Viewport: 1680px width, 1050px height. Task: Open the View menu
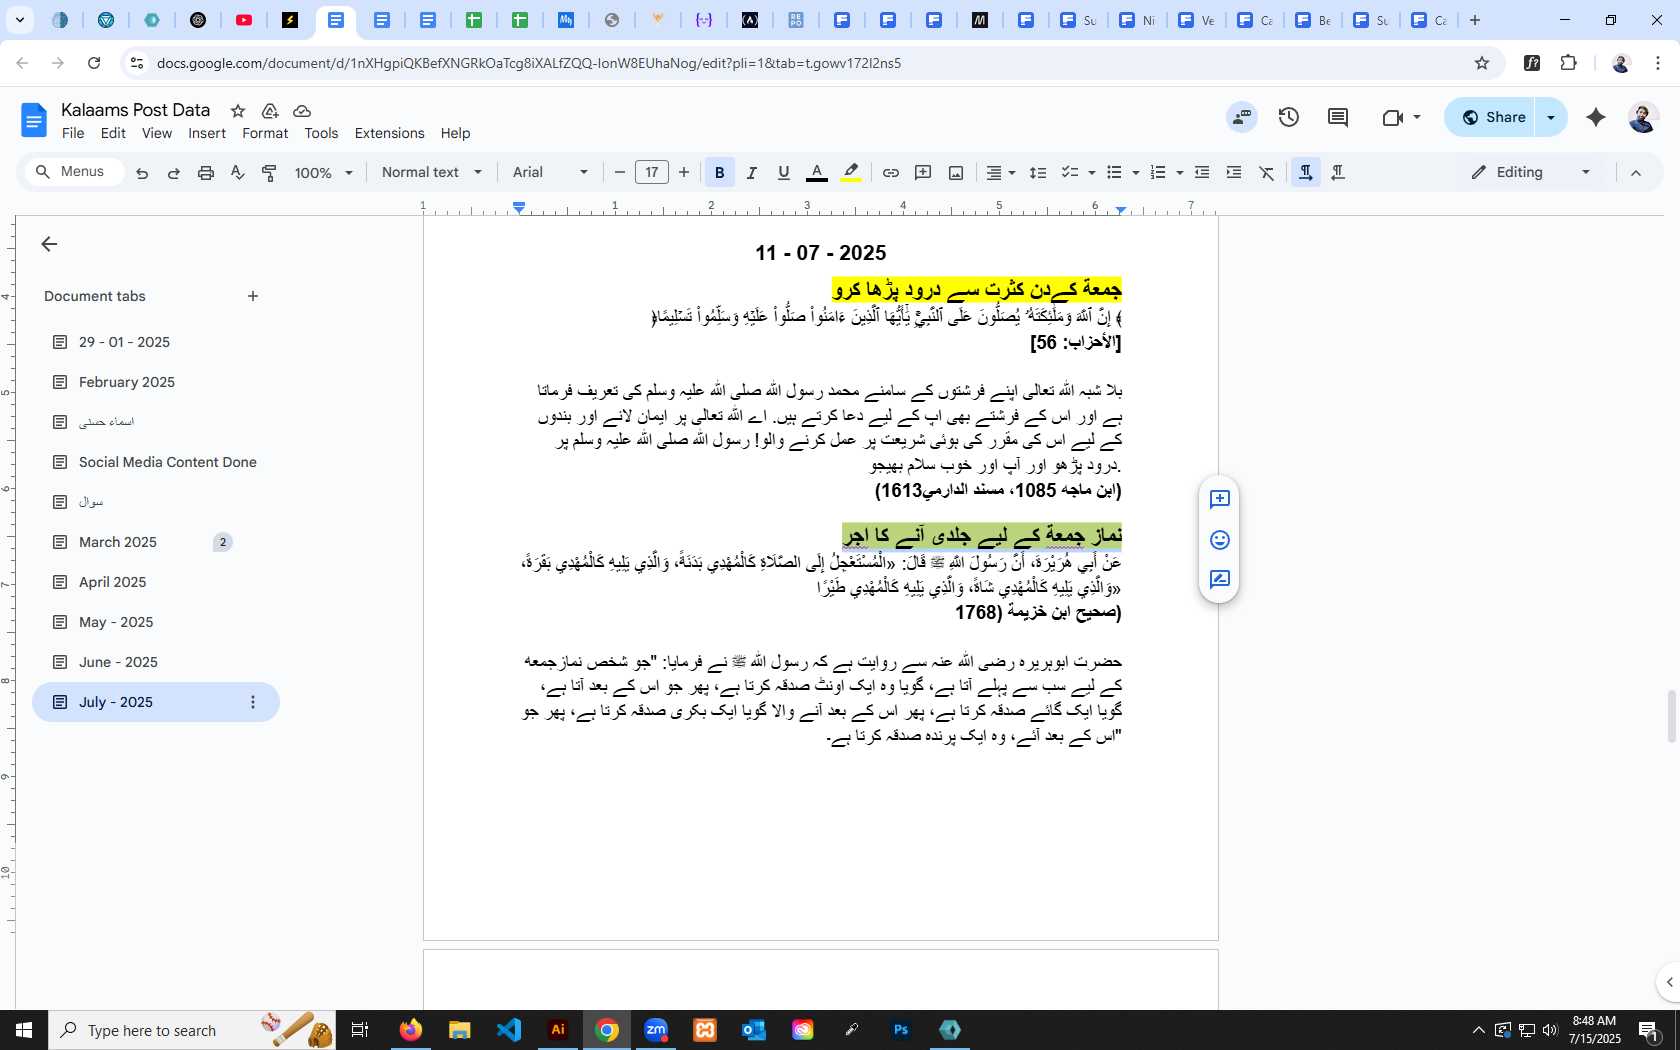(156, 133)
